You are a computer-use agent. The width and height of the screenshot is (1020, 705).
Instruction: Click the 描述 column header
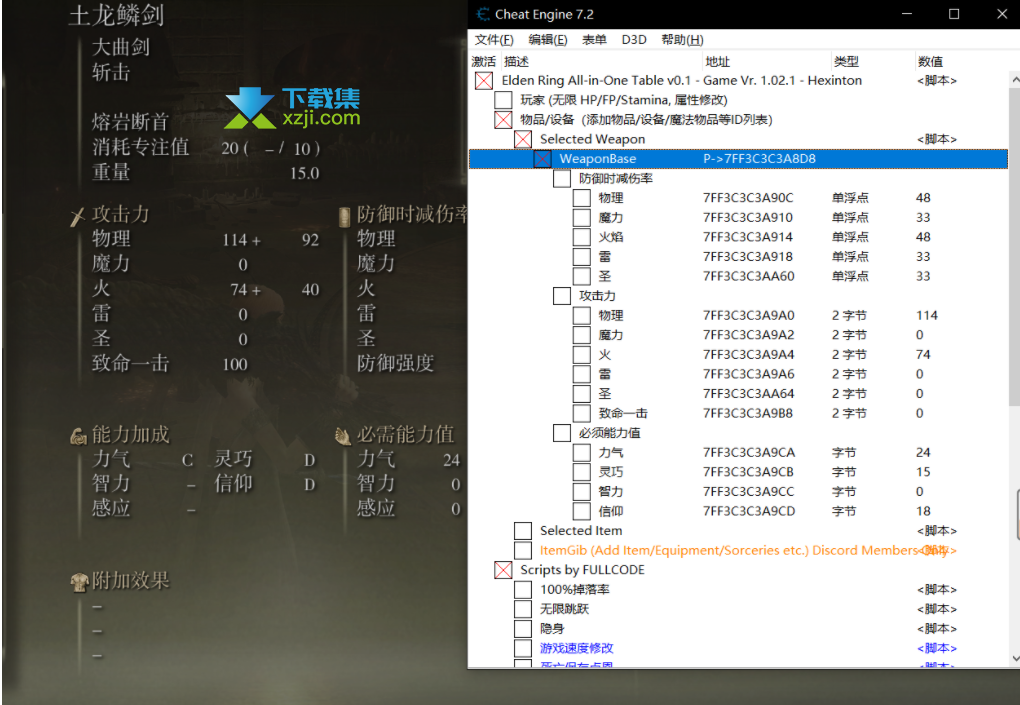516,62
